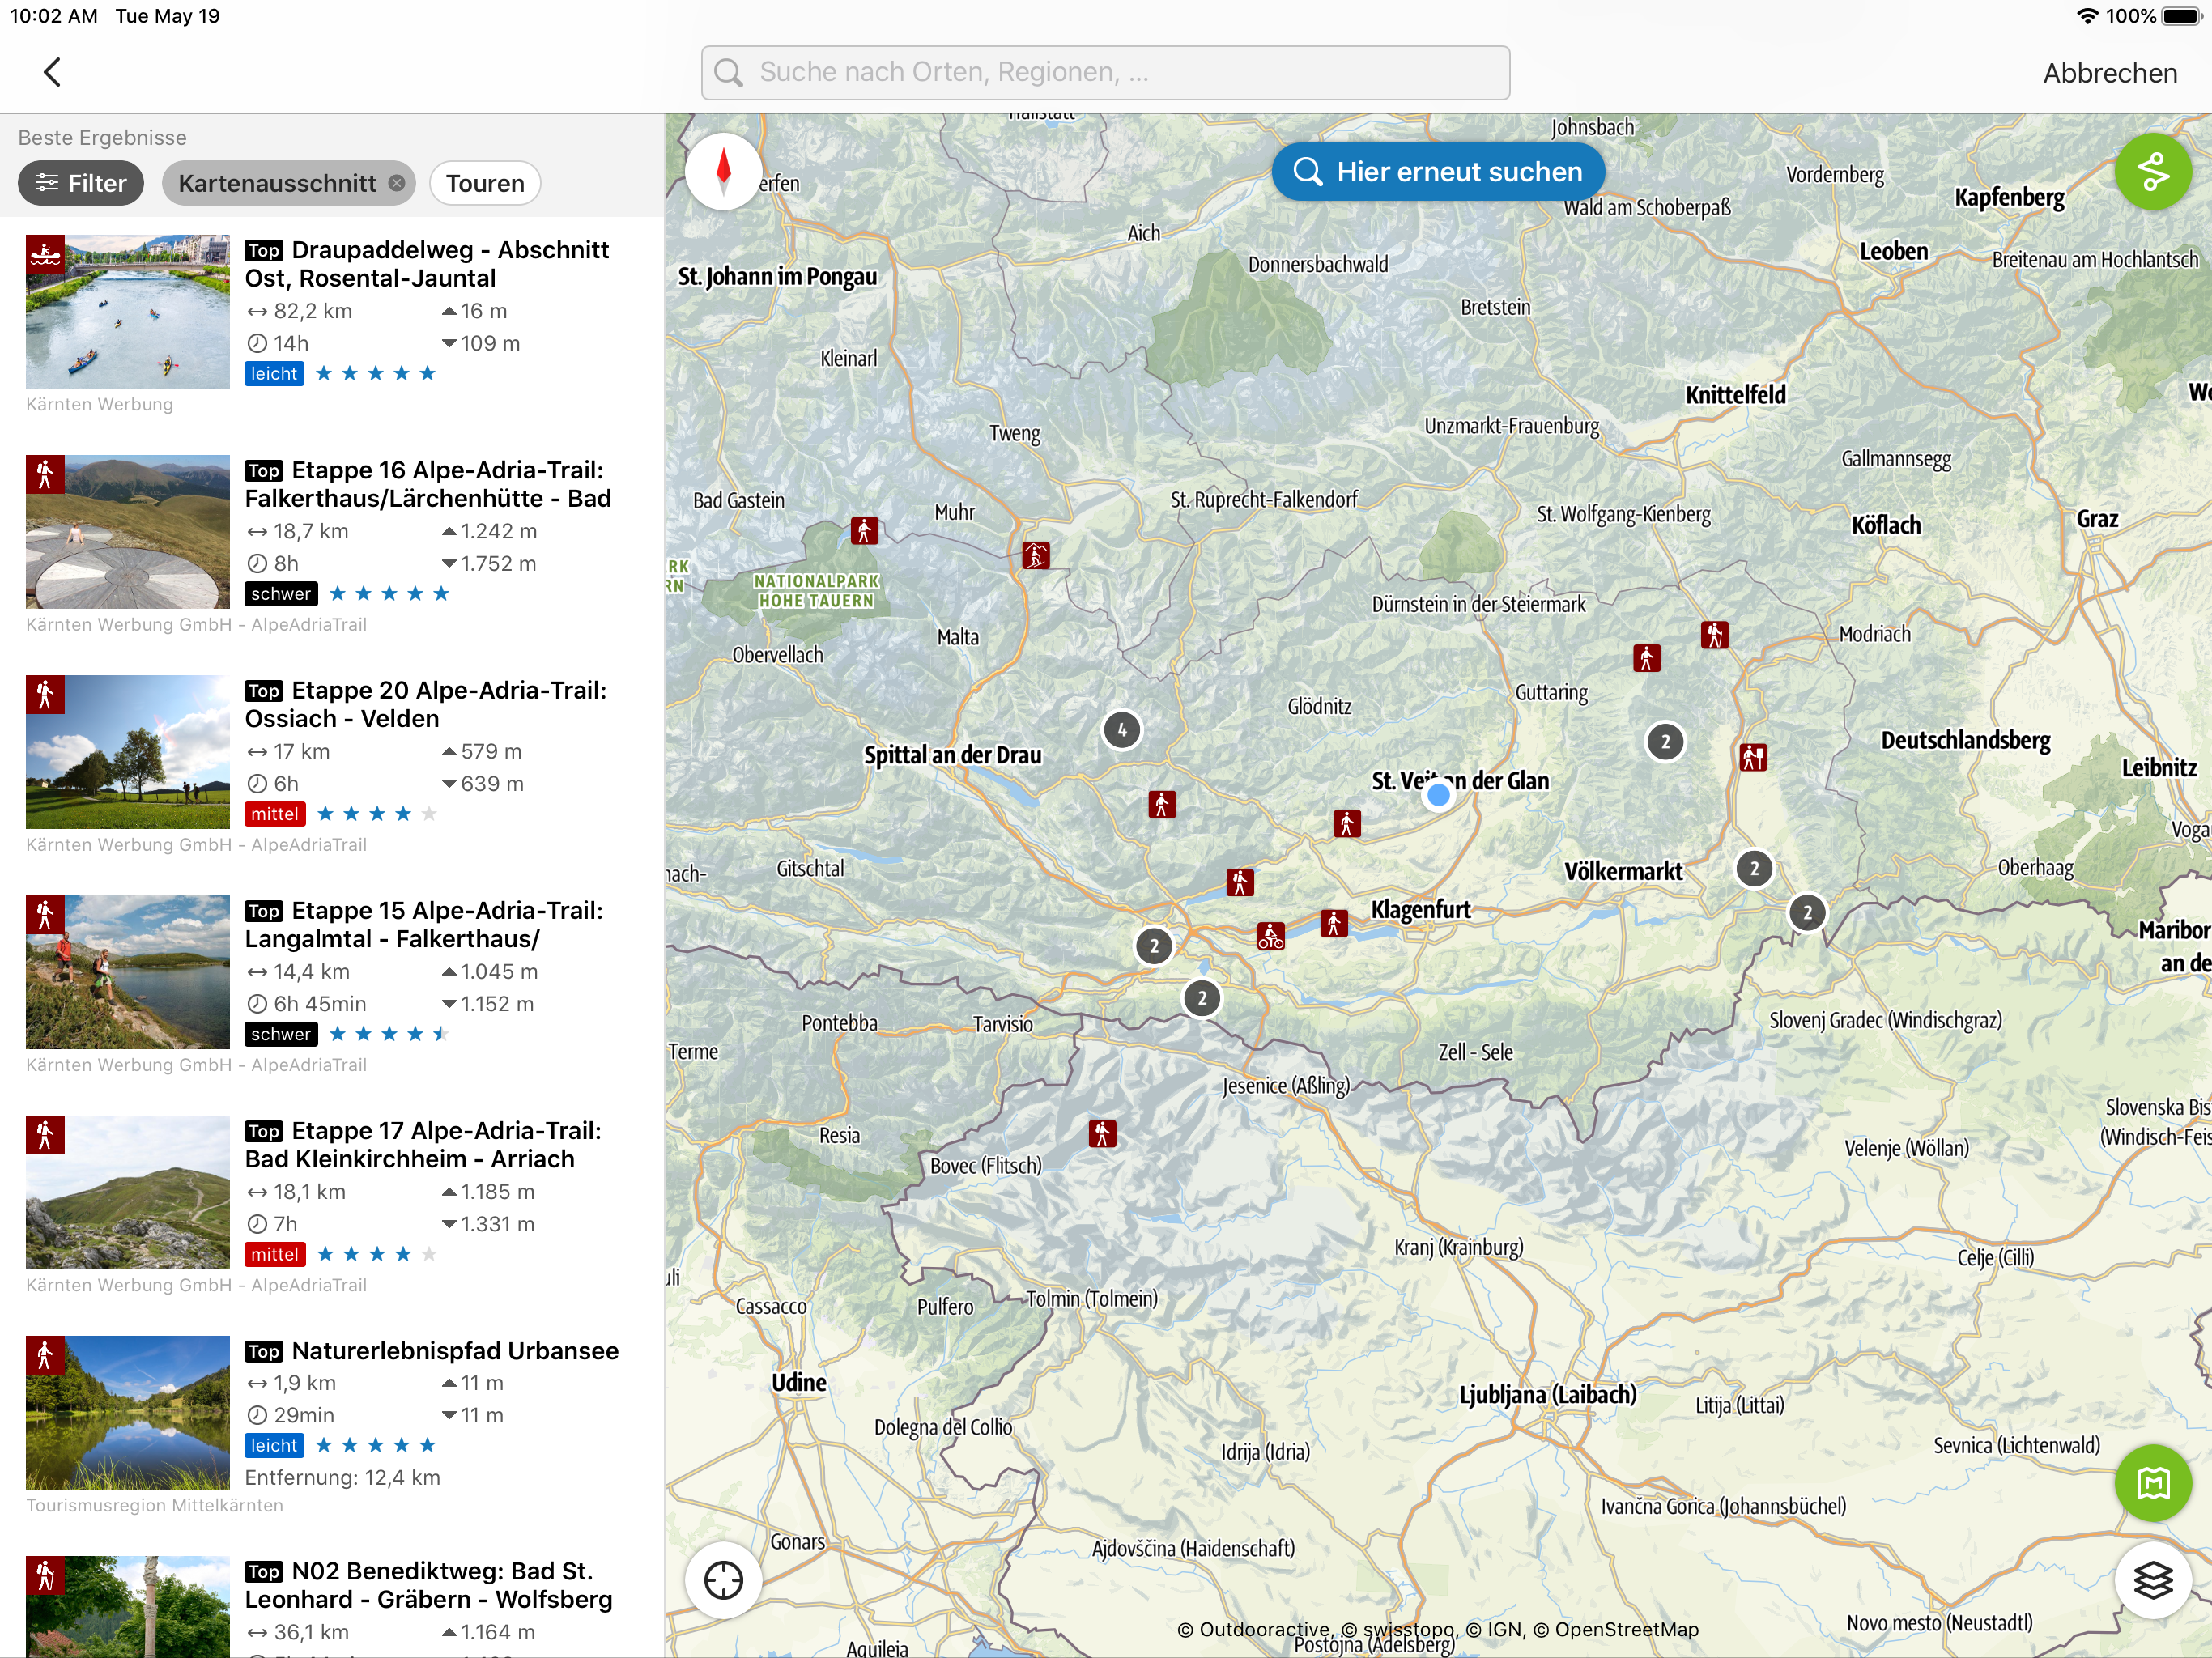Image resolution: width=2212 pixels, height=1658 pixels.
Task: Open Draupaddelweg tour thumbnail
Action: 128,312
